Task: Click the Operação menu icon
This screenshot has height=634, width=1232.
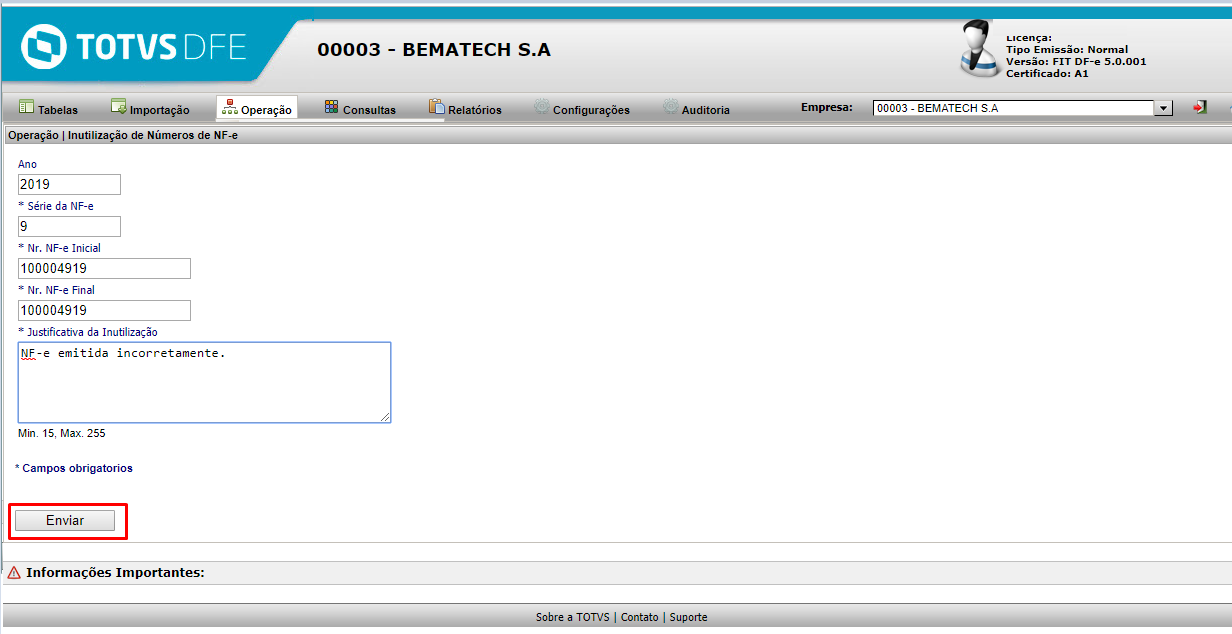Action: tap(230, 107)
